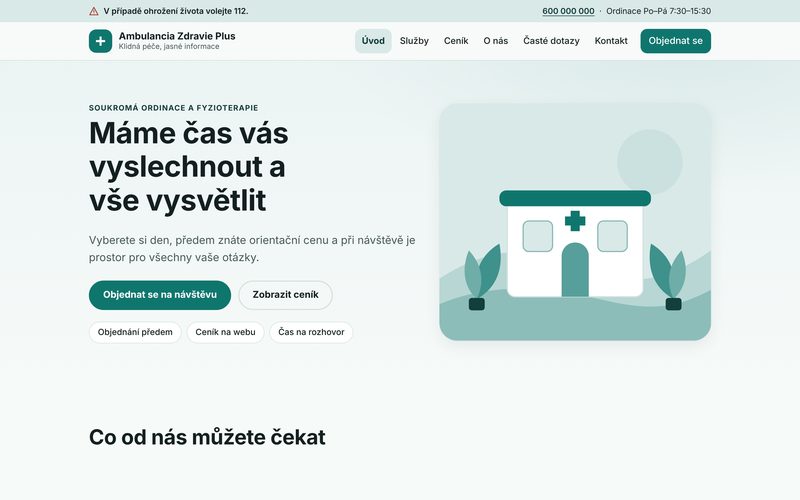Click the Ordinace Po–Pá 7:30–15:30 text
Image resolution: width=800 pixels, height=500 pixels.
(x=658, y=11)
